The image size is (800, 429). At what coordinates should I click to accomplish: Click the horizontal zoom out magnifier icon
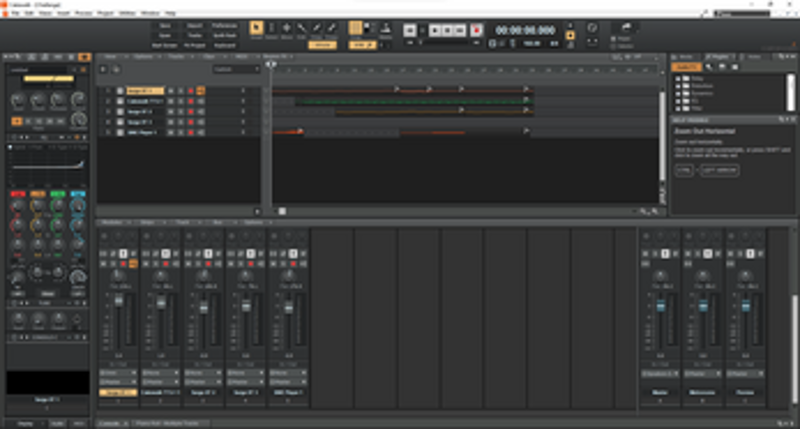pyautogui.click(x=644, y=211)
